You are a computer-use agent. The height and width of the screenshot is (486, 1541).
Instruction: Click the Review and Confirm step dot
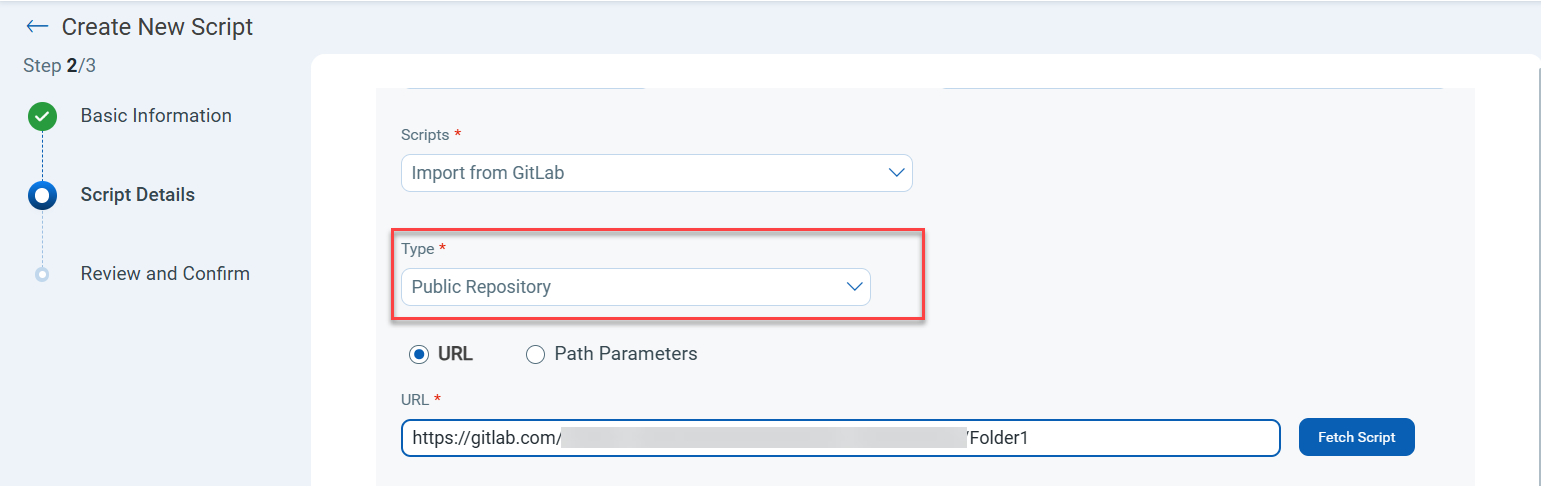(x=42, y=274)
